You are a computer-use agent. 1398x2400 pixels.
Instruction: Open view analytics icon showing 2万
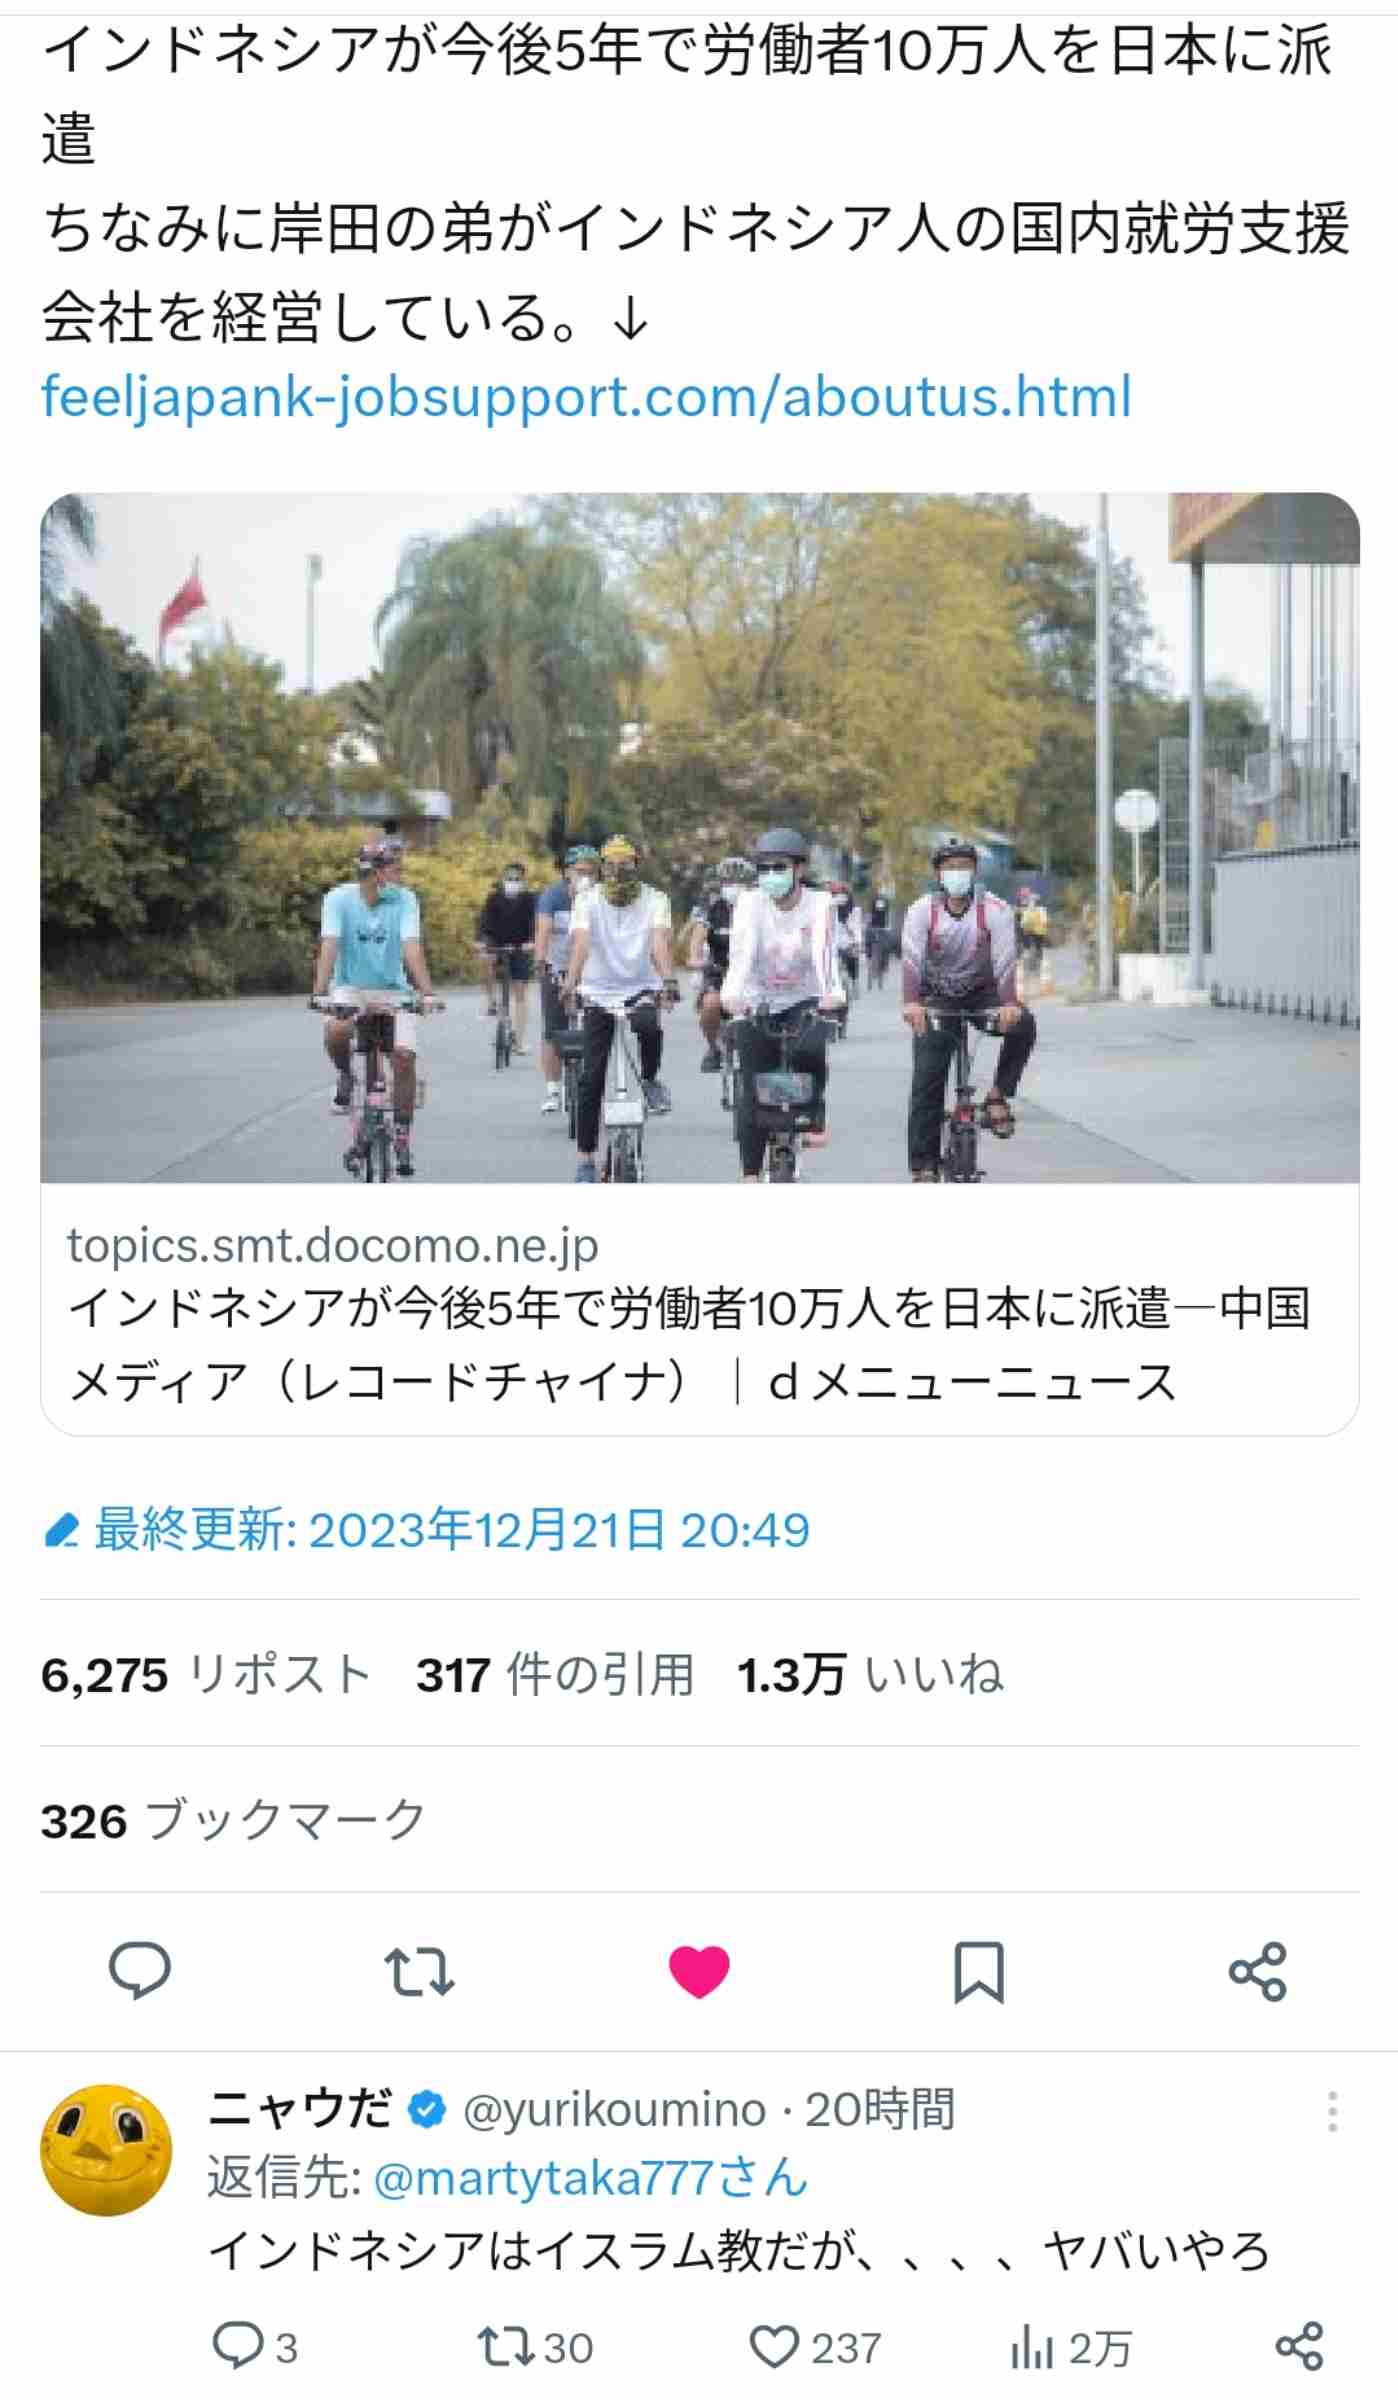pos(1070,2347)
